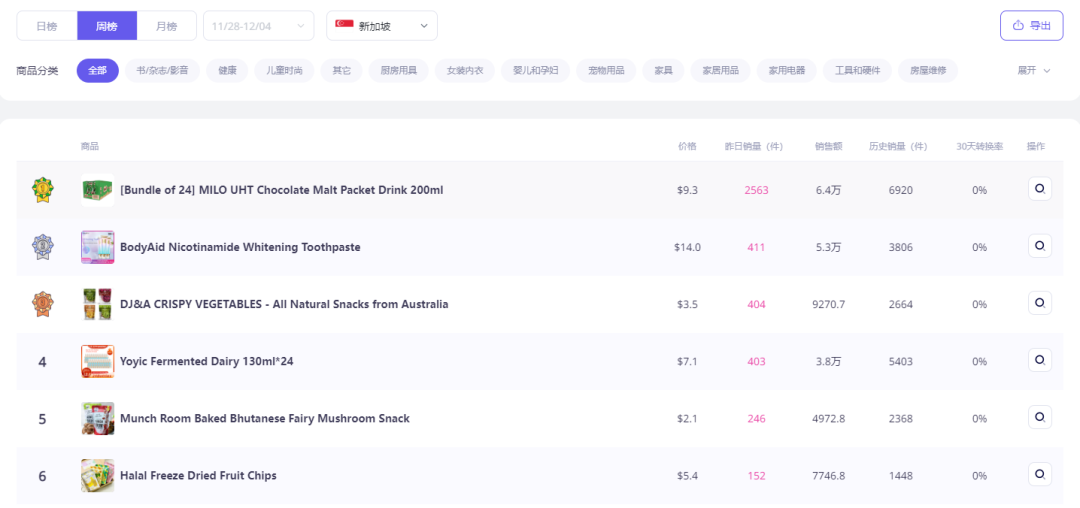
Task: Filter by 书/杂志/影音 category
Action: pyautogui.click(x=163, y=71)
